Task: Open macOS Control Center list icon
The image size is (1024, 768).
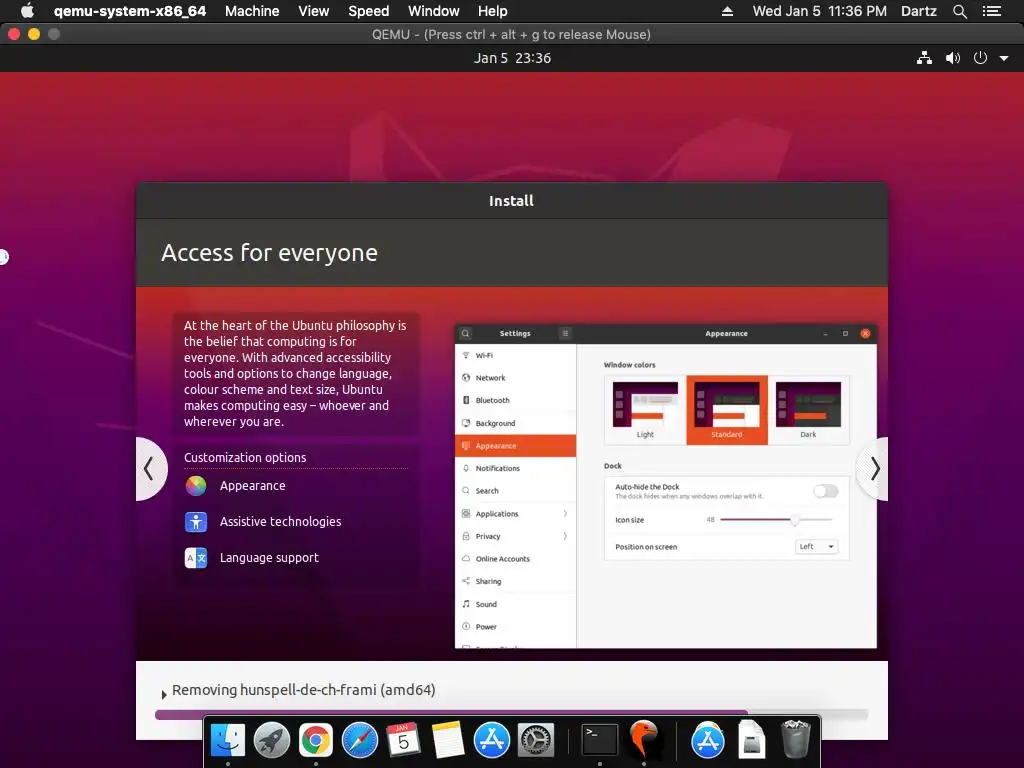Action: [991, 11]
